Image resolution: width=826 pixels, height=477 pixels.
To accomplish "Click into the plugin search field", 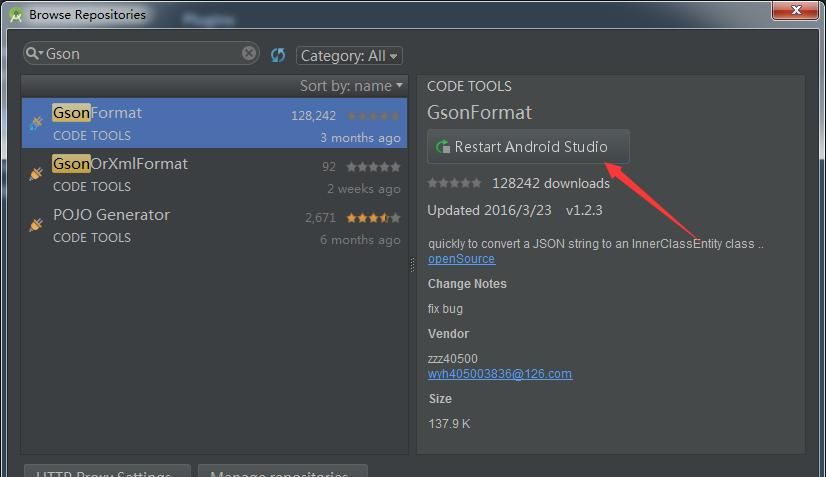I will point(140,54).
